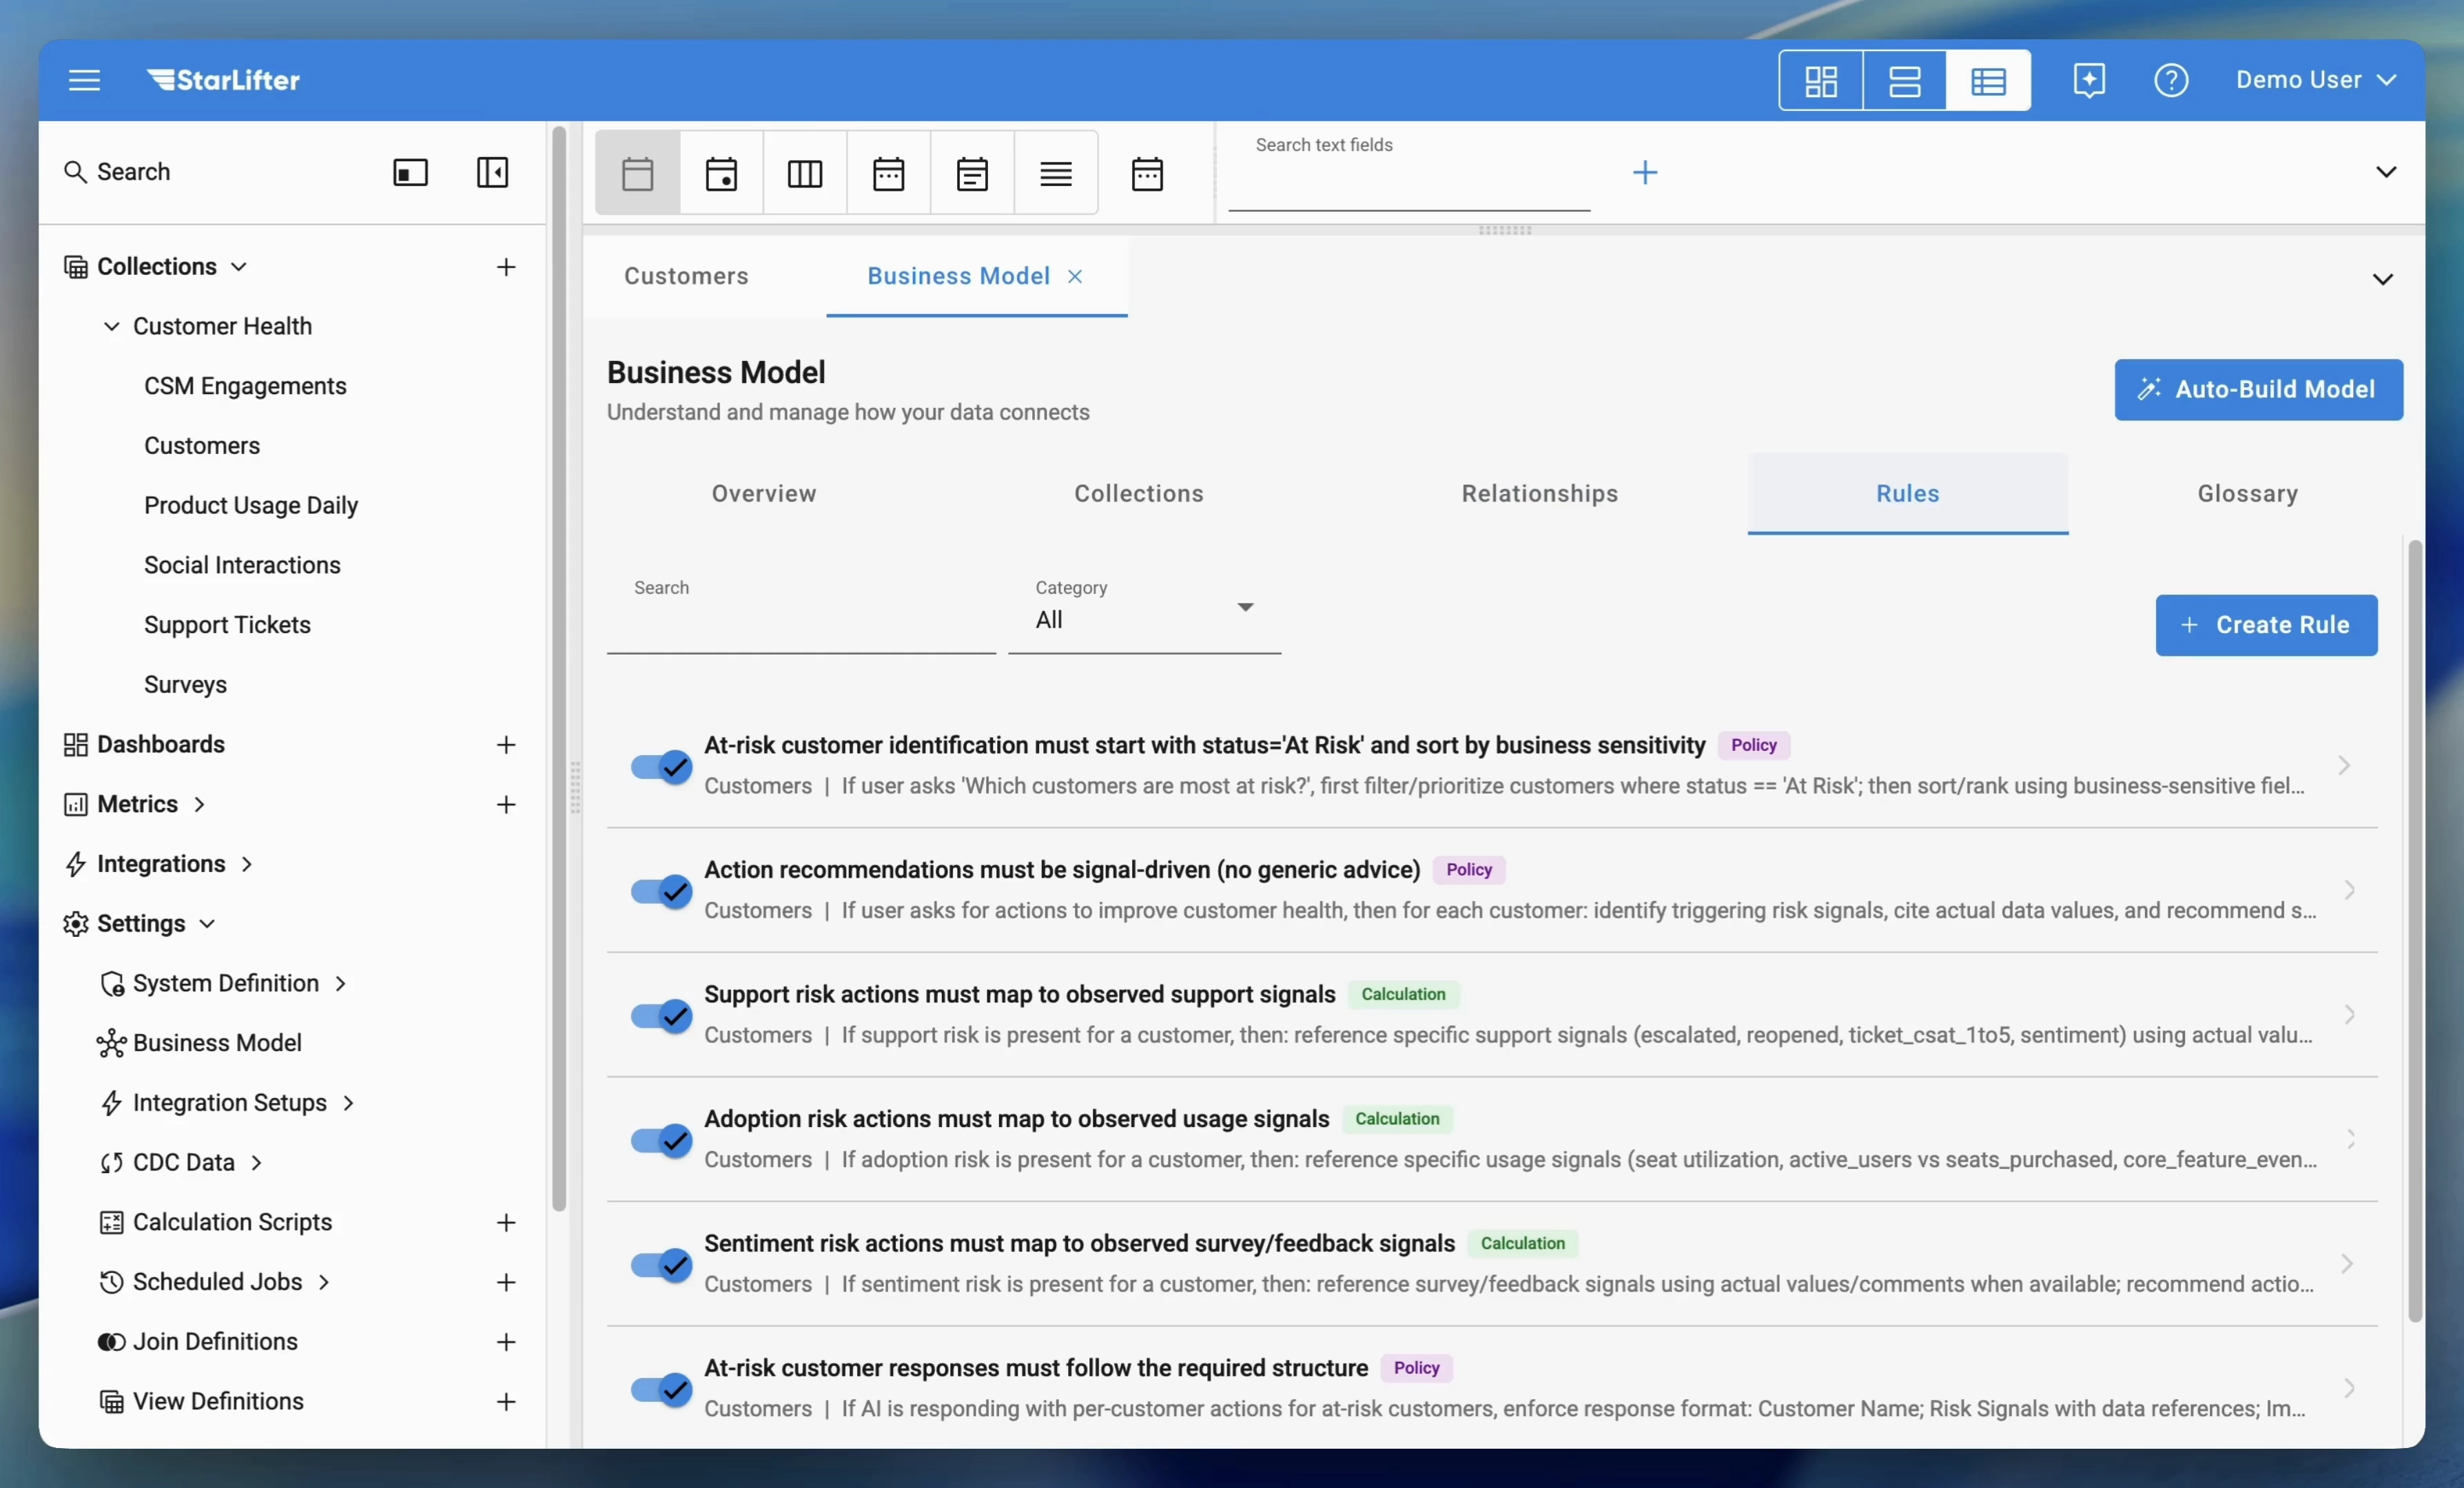
Task: Open the hamburger menu next to StarLifter logo
Action: pos(84,80)
